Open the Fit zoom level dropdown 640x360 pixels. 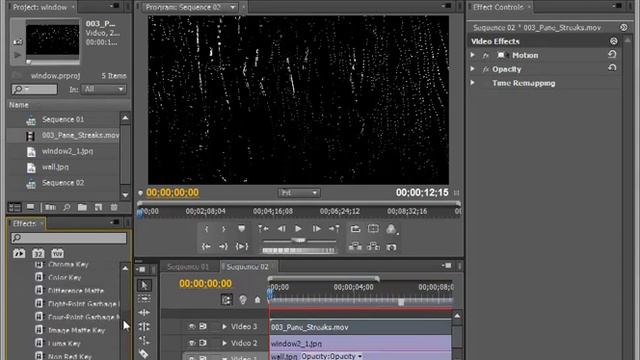click(x=299, y=193)
